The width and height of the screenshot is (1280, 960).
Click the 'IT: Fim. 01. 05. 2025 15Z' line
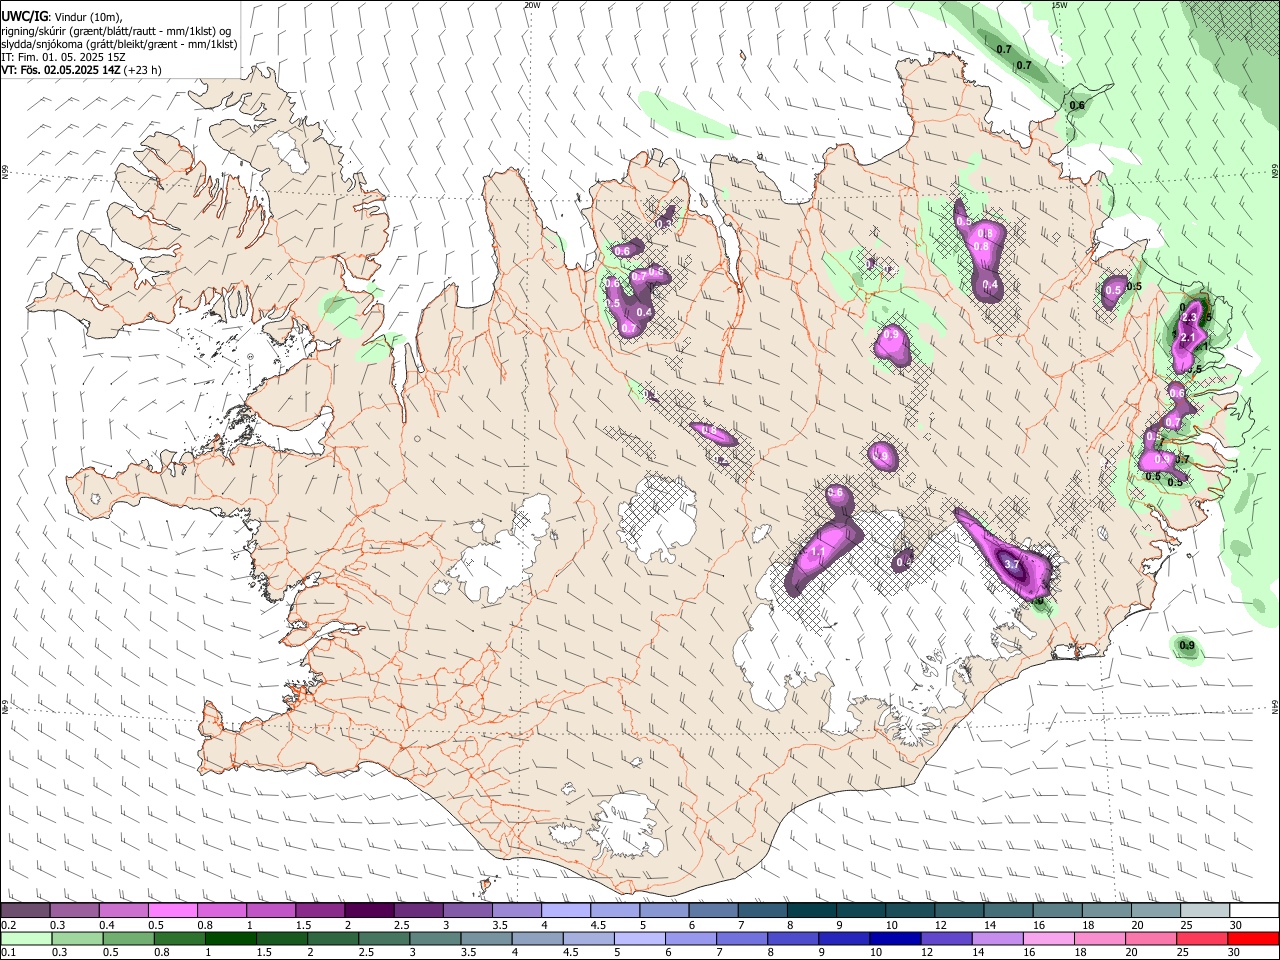(63, 57)
